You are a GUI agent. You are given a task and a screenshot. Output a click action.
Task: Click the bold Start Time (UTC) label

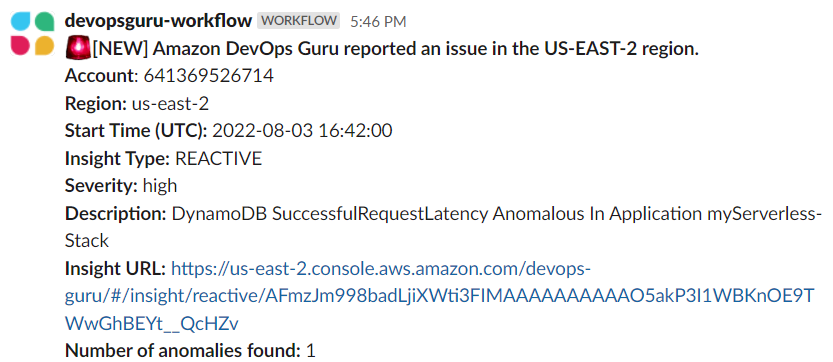tap(137, 131)
